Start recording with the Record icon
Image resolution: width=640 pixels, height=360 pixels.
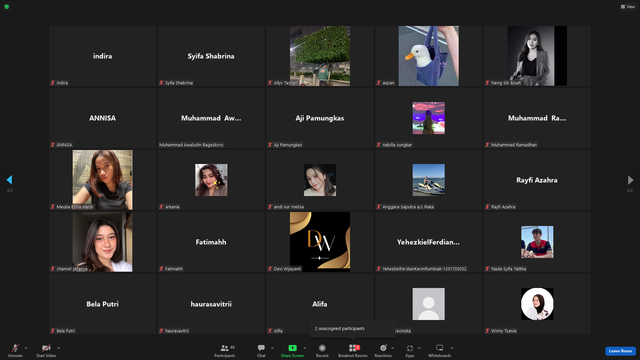(322, 348)
